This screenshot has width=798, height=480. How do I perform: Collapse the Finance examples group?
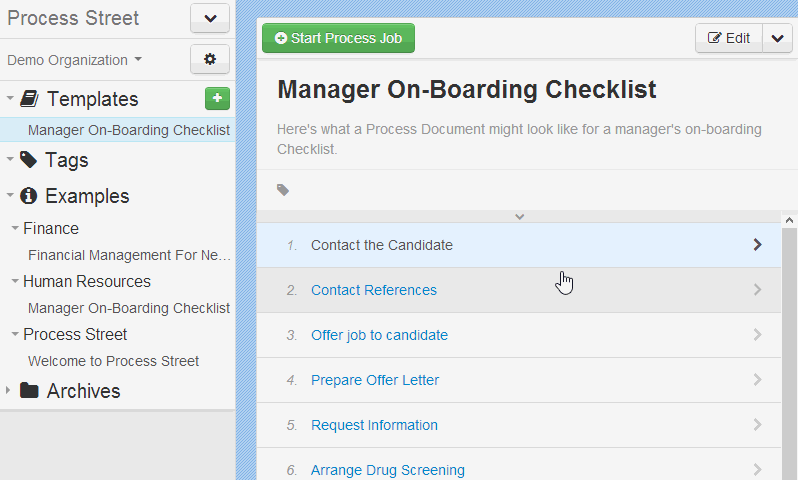[x=15, y=228]
